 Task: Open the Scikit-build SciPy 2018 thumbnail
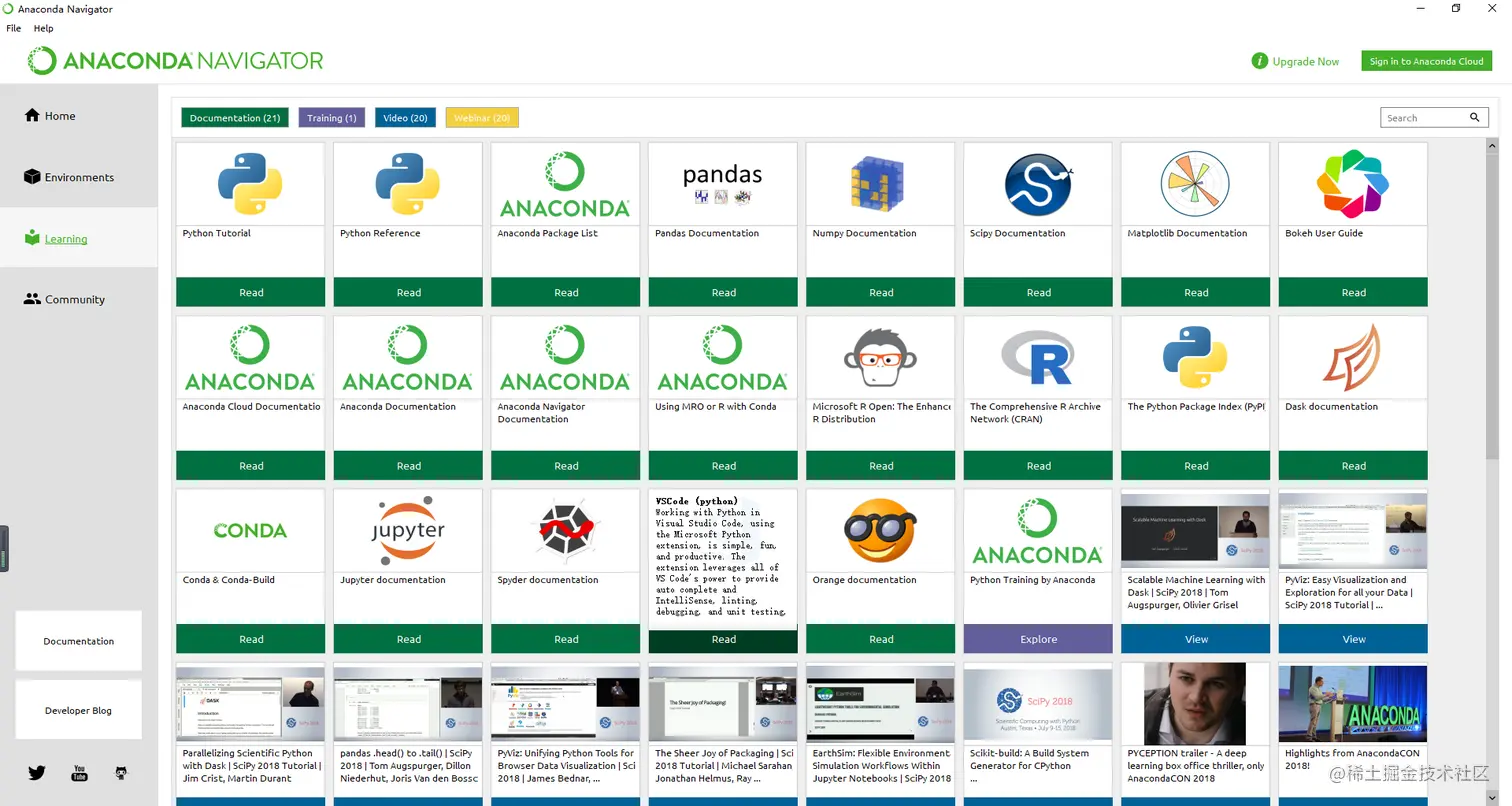tap(1038, 704)
